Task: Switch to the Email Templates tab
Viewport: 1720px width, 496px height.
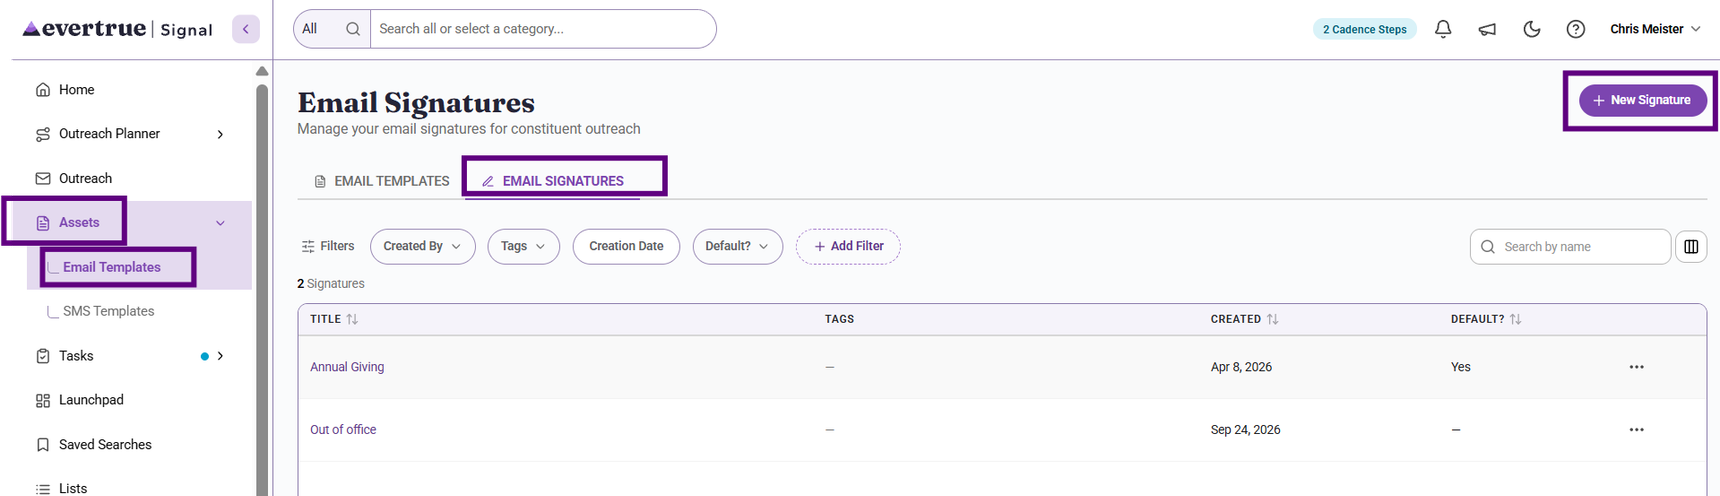Action: pos(382,181)
